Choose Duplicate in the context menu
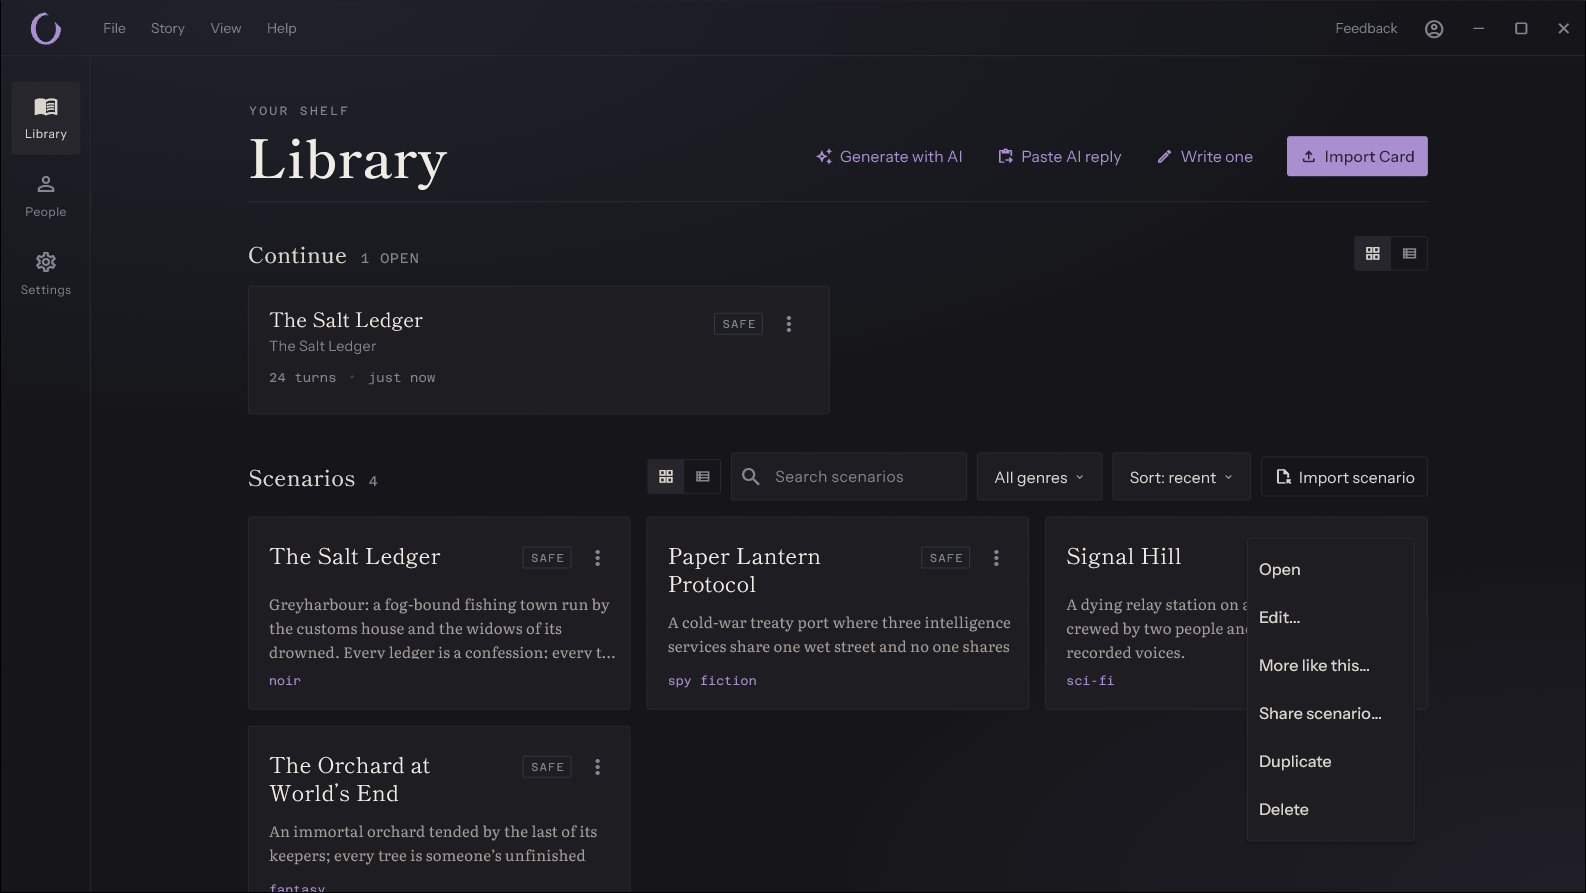The image size is (1586, 893). click(x=1331, y=762)
